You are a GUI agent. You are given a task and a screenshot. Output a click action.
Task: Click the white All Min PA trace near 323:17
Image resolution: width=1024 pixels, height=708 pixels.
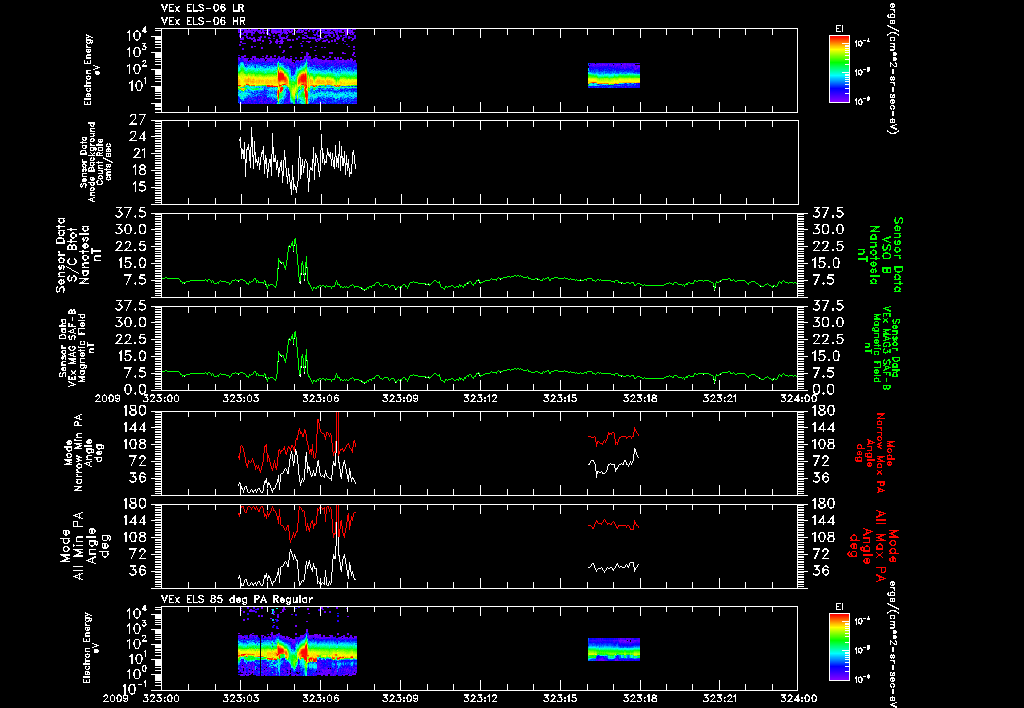(x=614, y=567)
